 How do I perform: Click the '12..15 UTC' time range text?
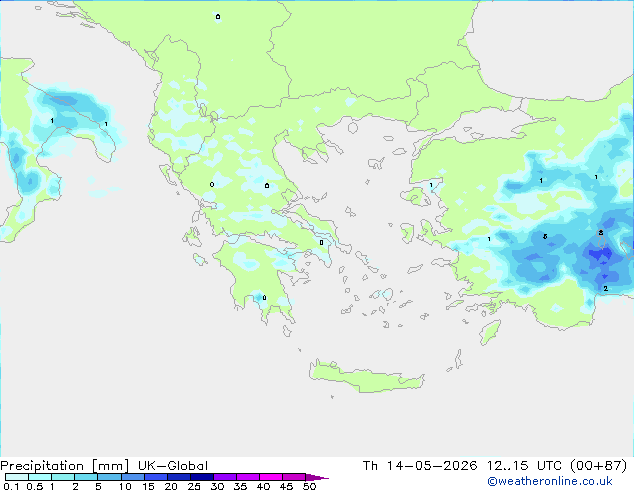(524, 466)
